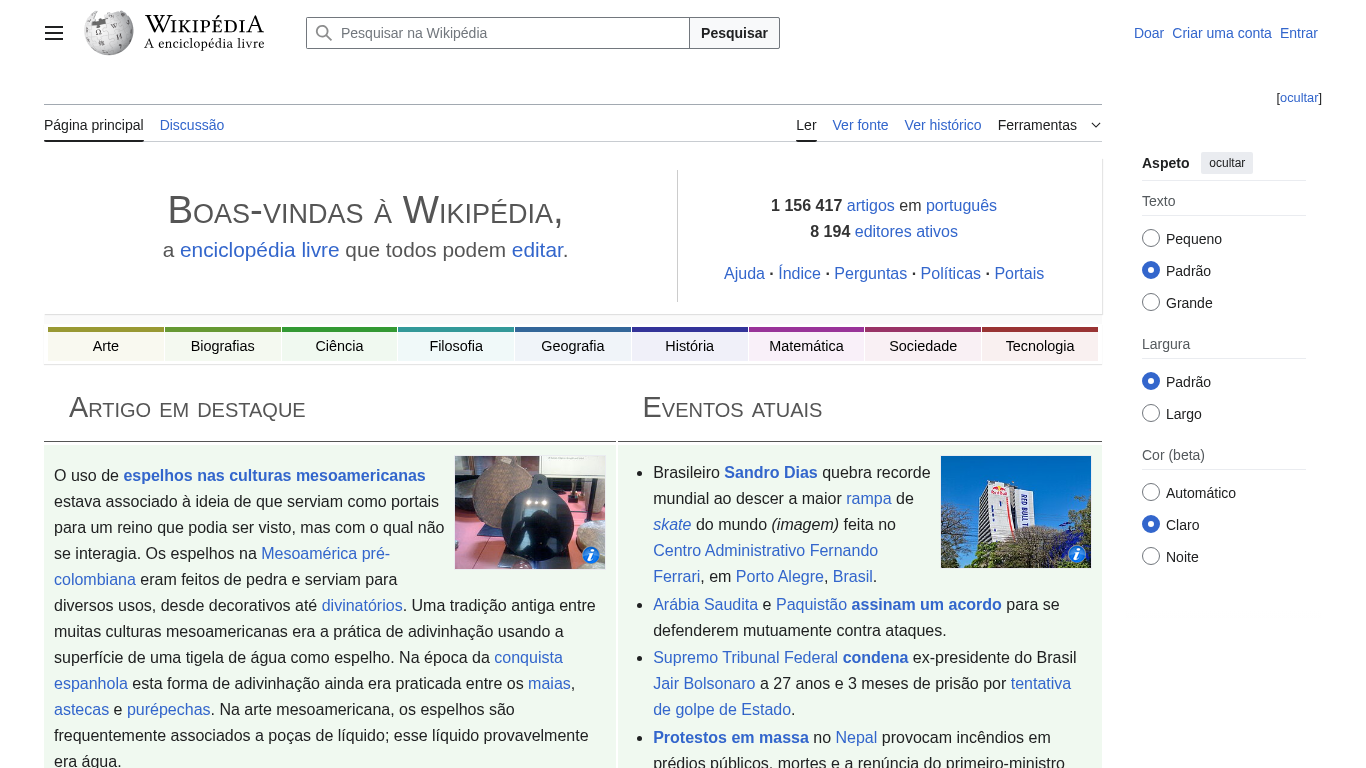Enable the Noite color mode

1151,557
